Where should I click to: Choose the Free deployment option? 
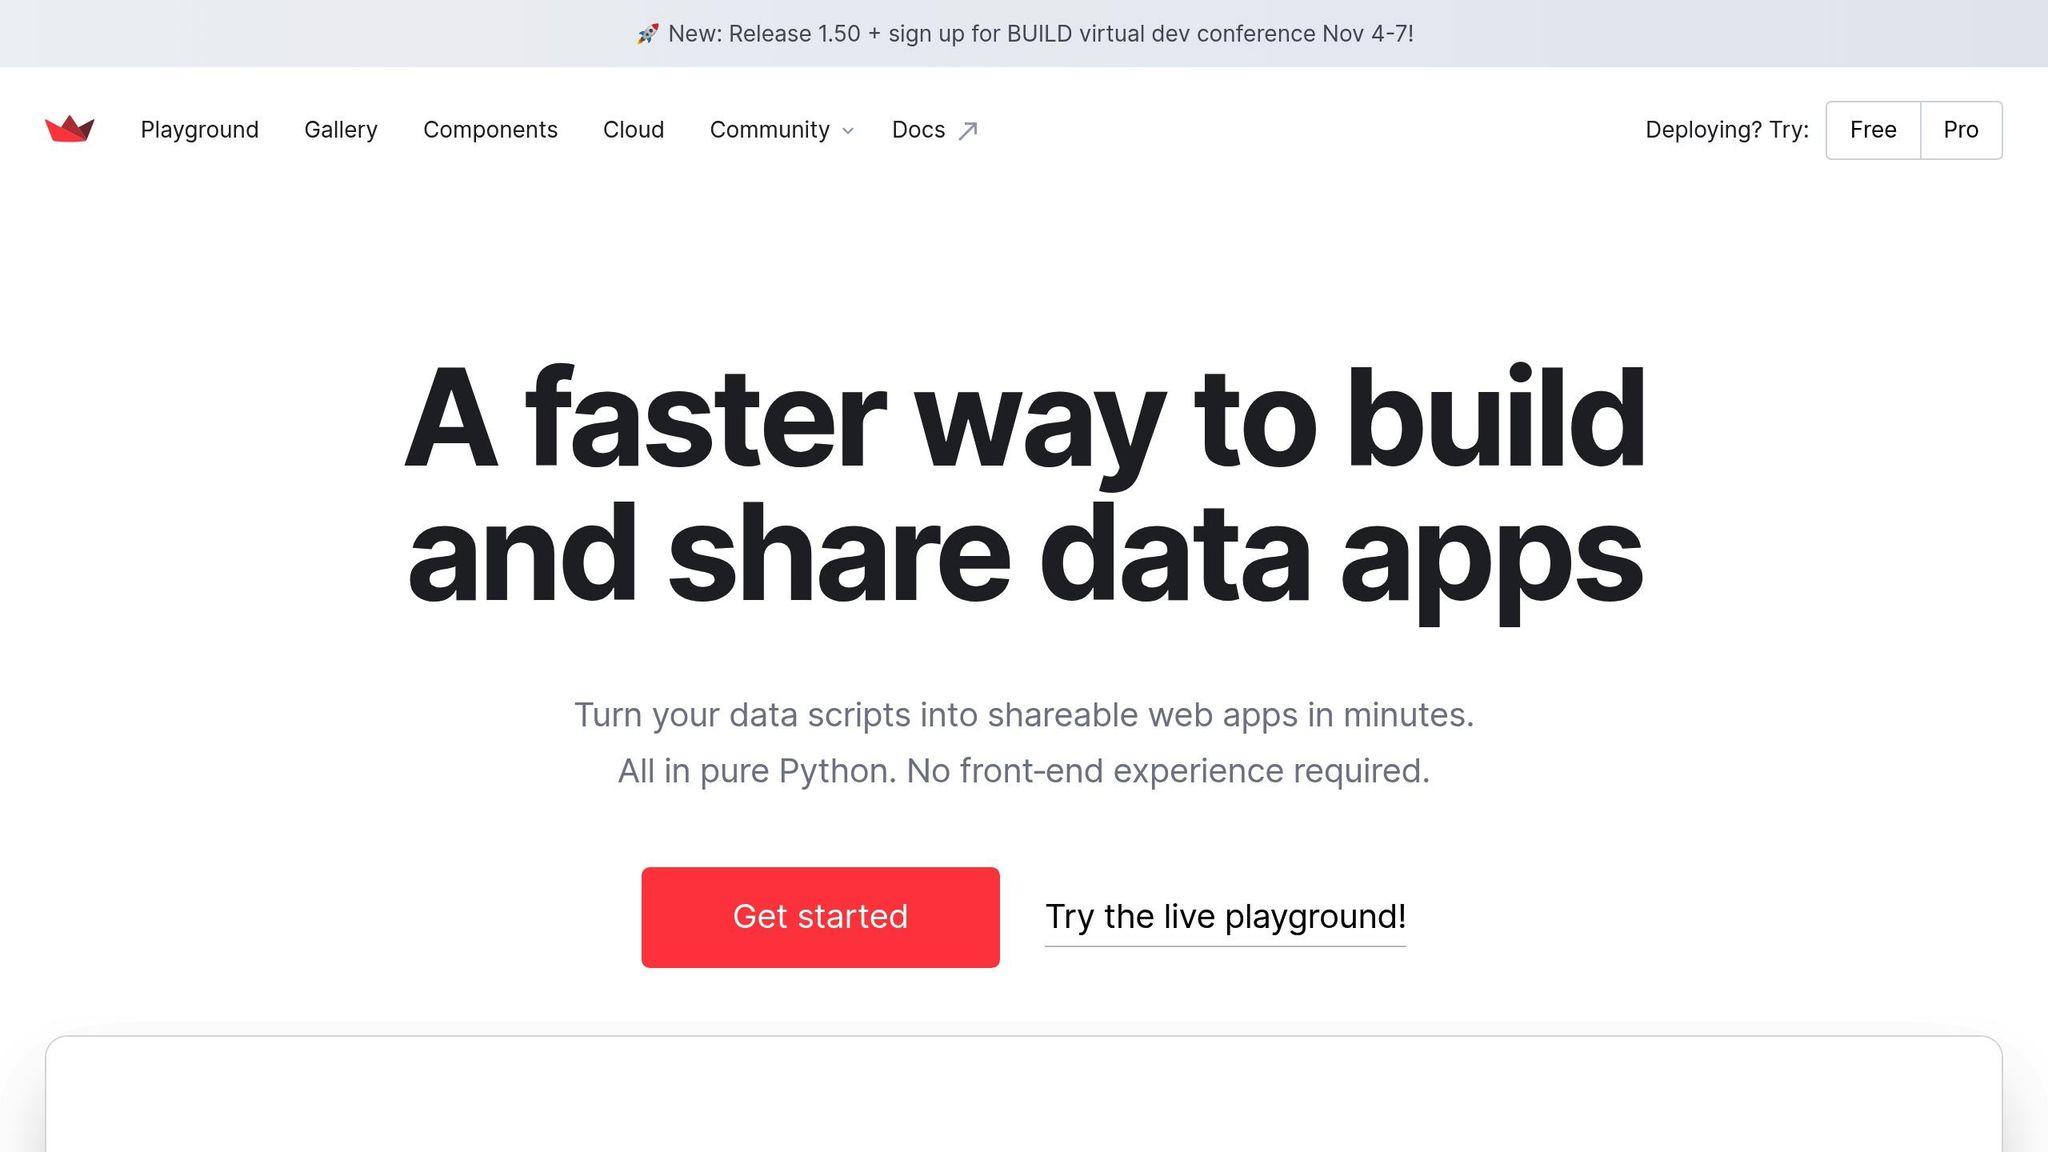coord(1872,130)
